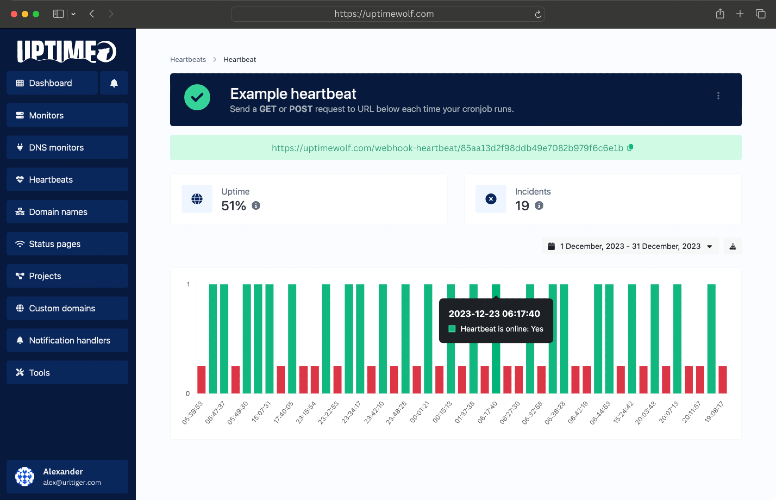
Task: Open Monitors in the sidebar
Action: coord(67,115)
